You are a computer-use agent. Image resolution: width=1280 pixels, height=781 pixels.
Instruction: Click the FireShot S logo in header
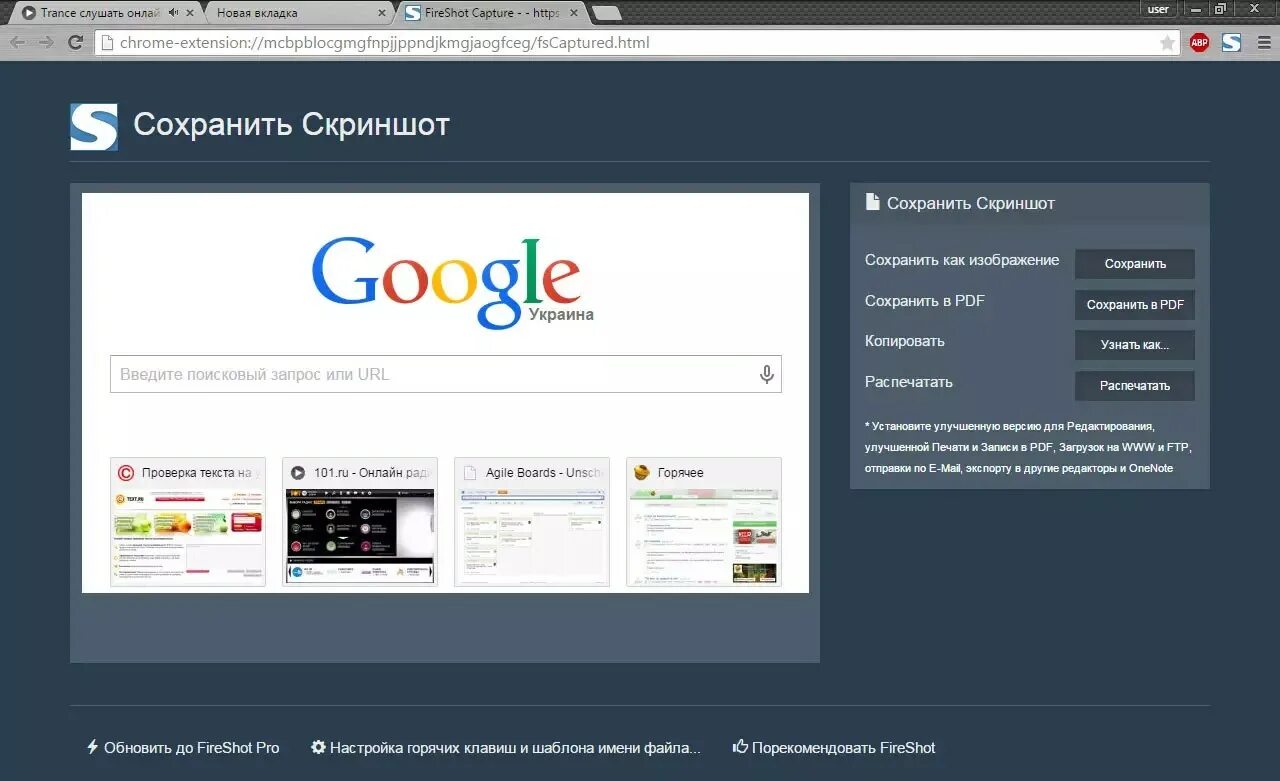(x=94, y=127)
